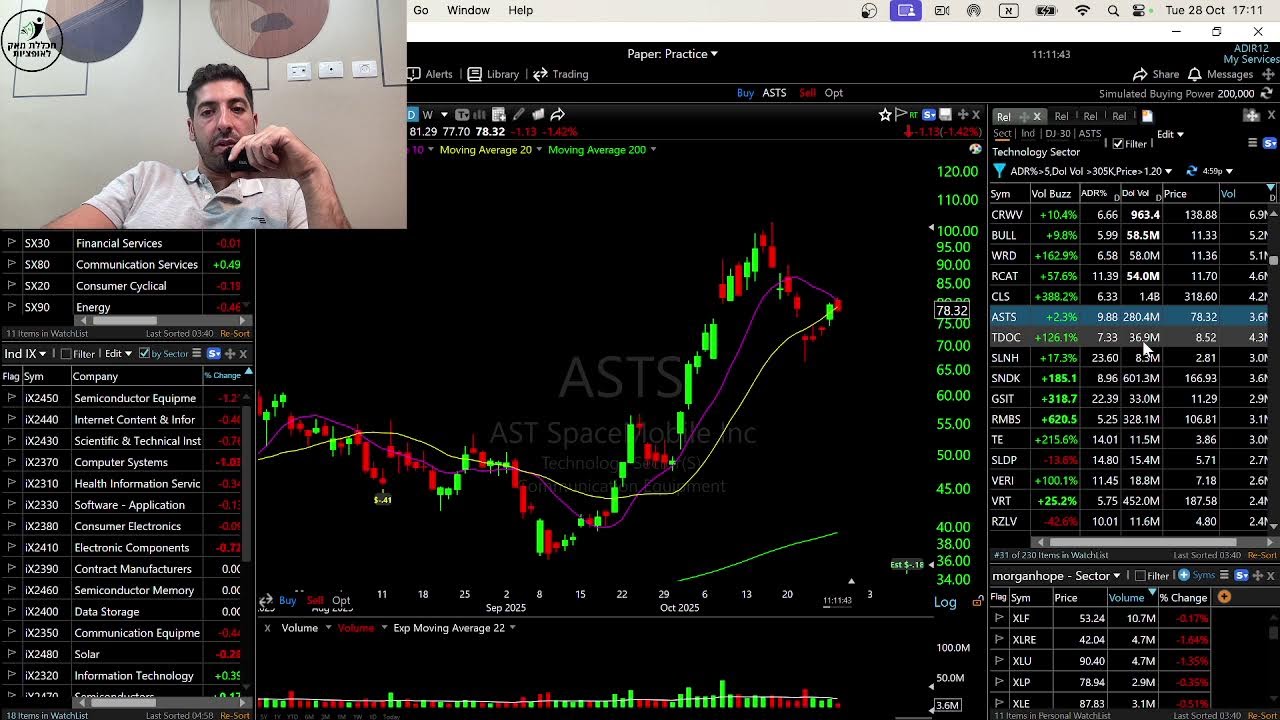Click the funnel filter icon

[x=999, y=171]
